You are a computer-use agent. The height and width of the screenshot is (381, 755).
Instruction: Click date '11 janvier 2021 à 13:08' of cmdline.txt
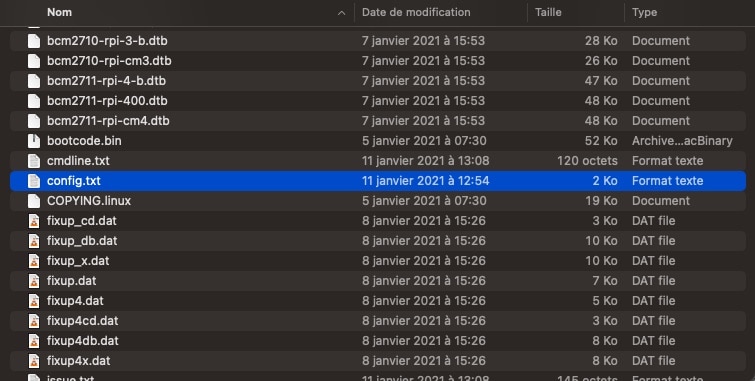(x=426, y=161)
